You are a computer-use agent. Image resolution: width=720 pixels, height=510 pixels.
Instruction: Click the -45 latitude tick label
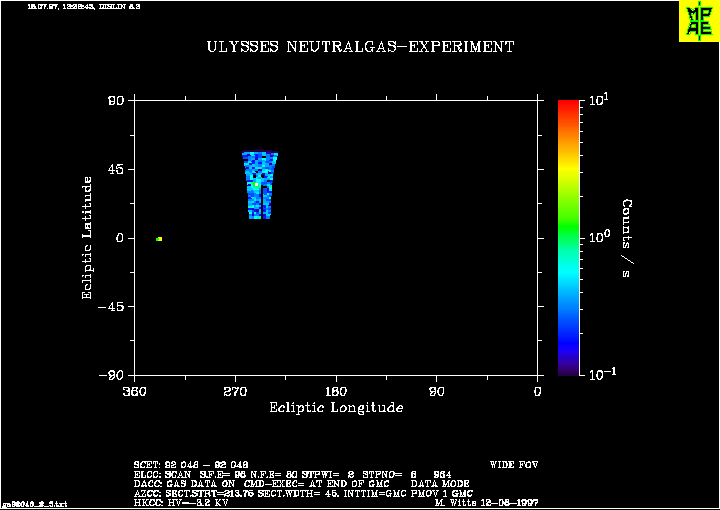112,307
